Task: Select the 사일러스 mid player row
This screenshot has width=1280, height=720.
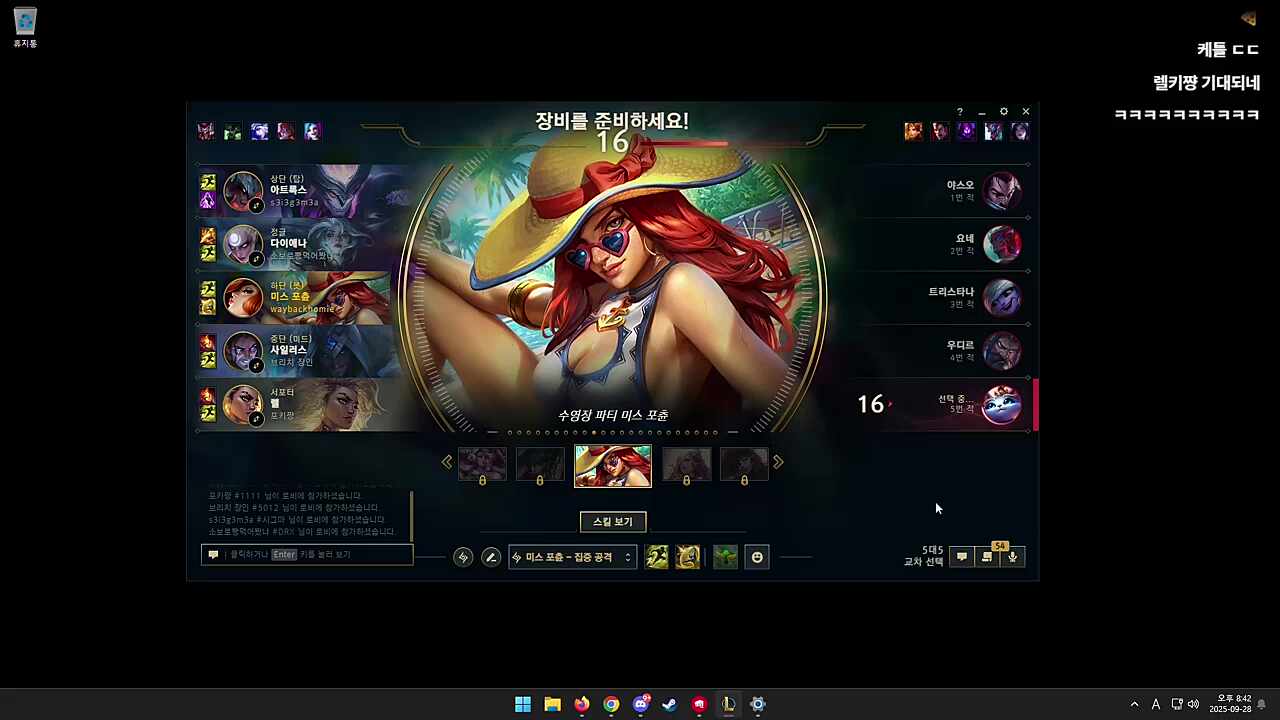Action: pyautogui.click(x=300, y=351)
